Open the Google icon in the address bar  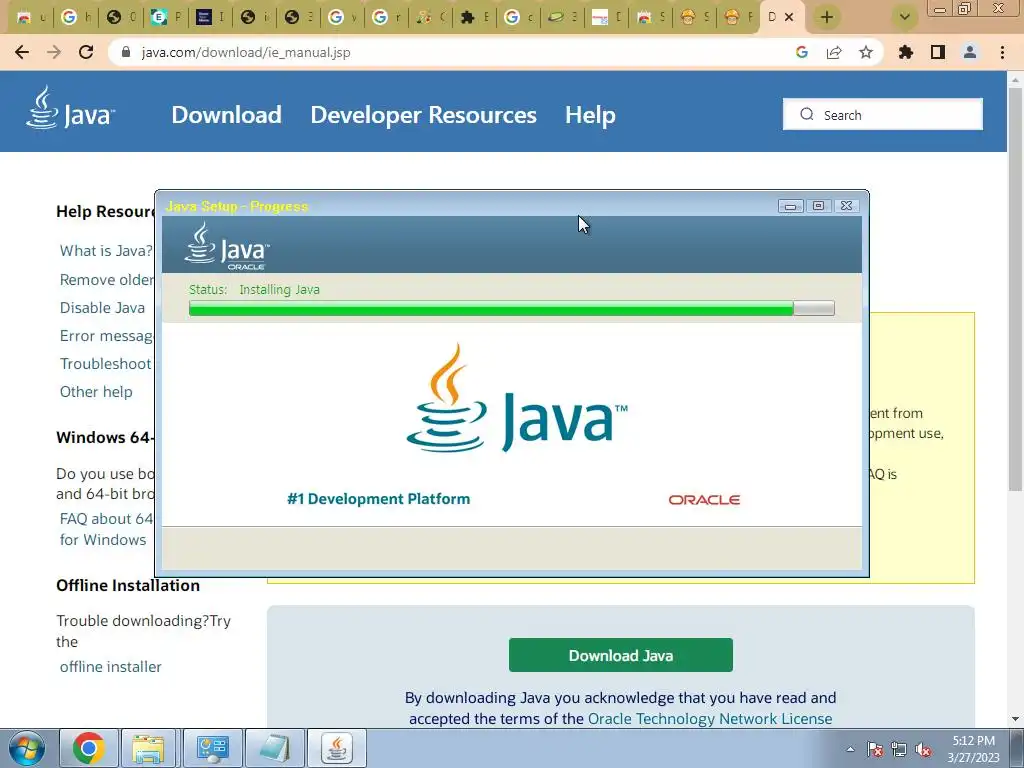point(802,52)
